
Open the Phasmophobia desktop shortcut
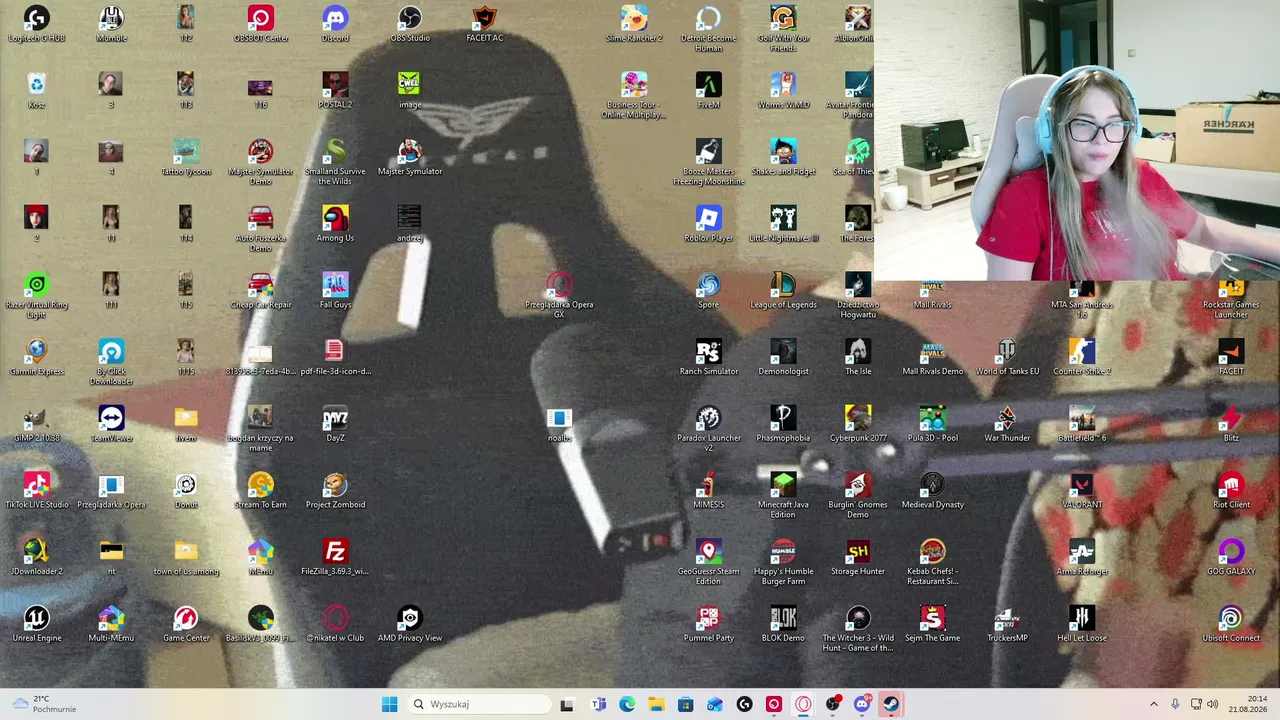(x=783, y=425)
